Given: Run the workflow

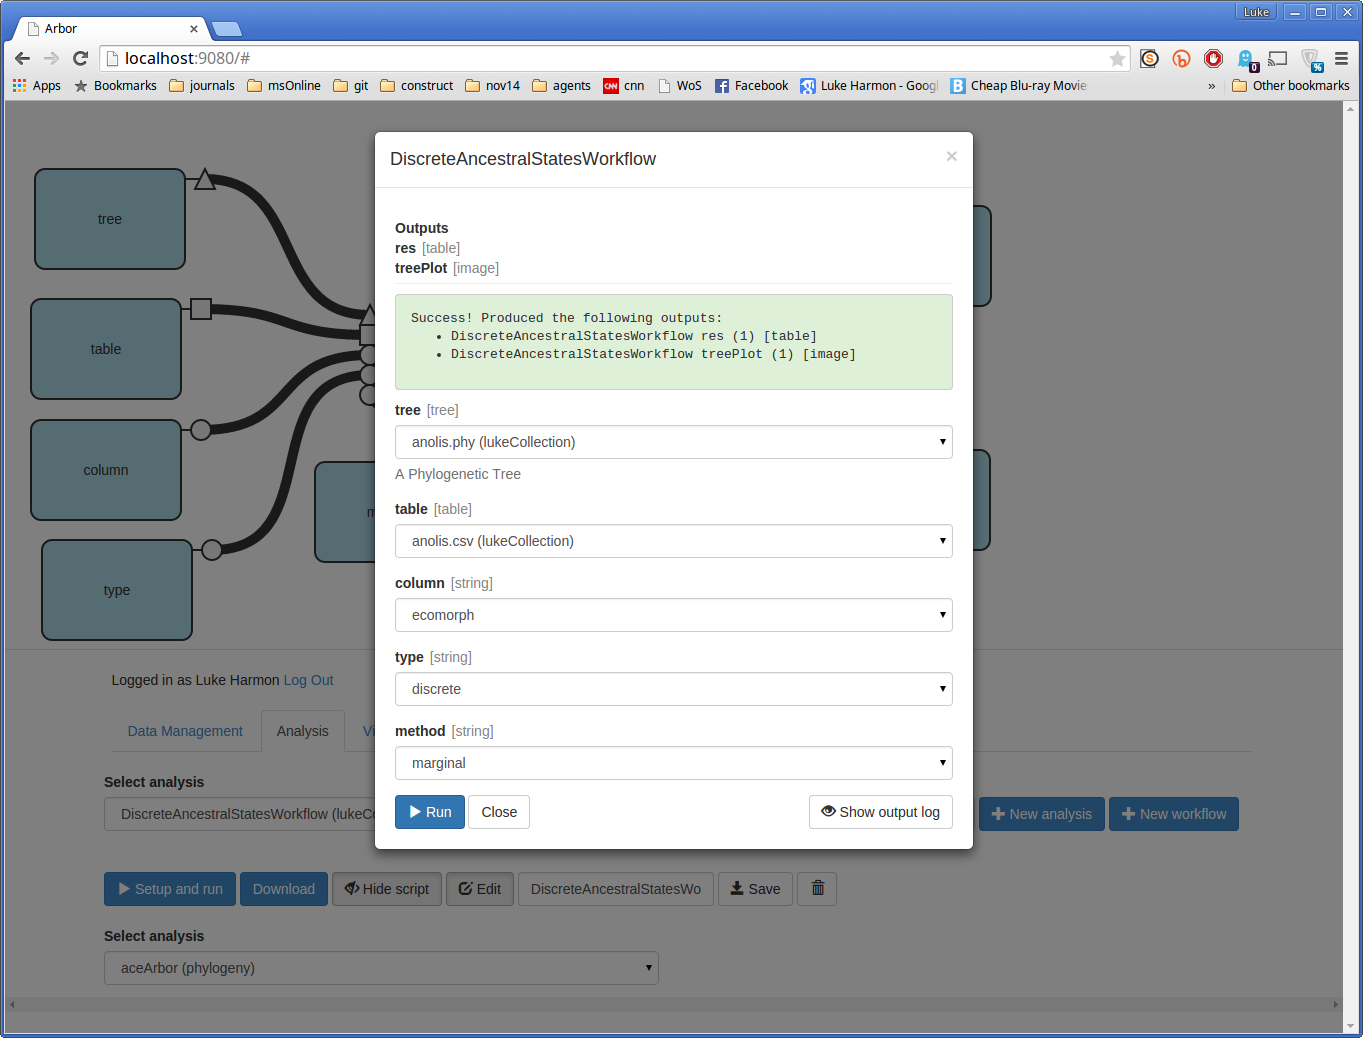Looking at the screenshot, I should (x=430, y=812).
